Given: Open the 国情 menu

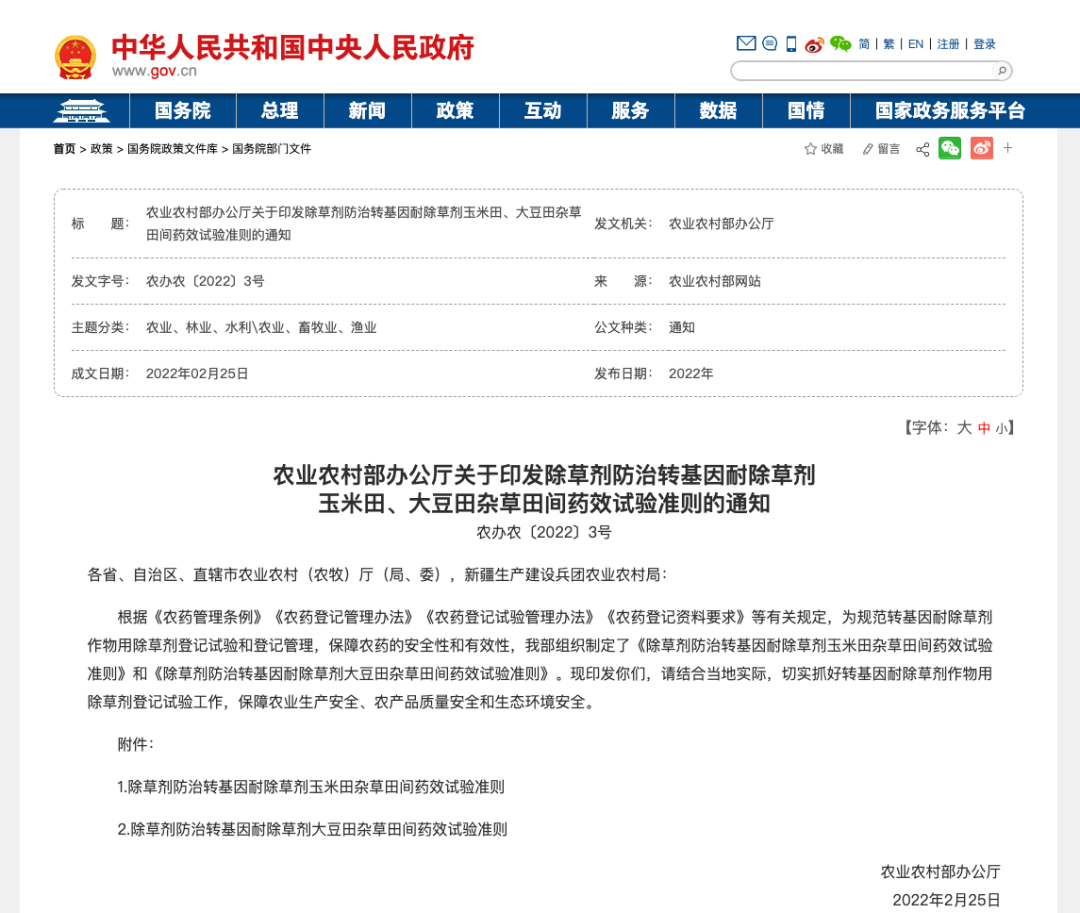Looking at the screenshot, I should point(806,111).
